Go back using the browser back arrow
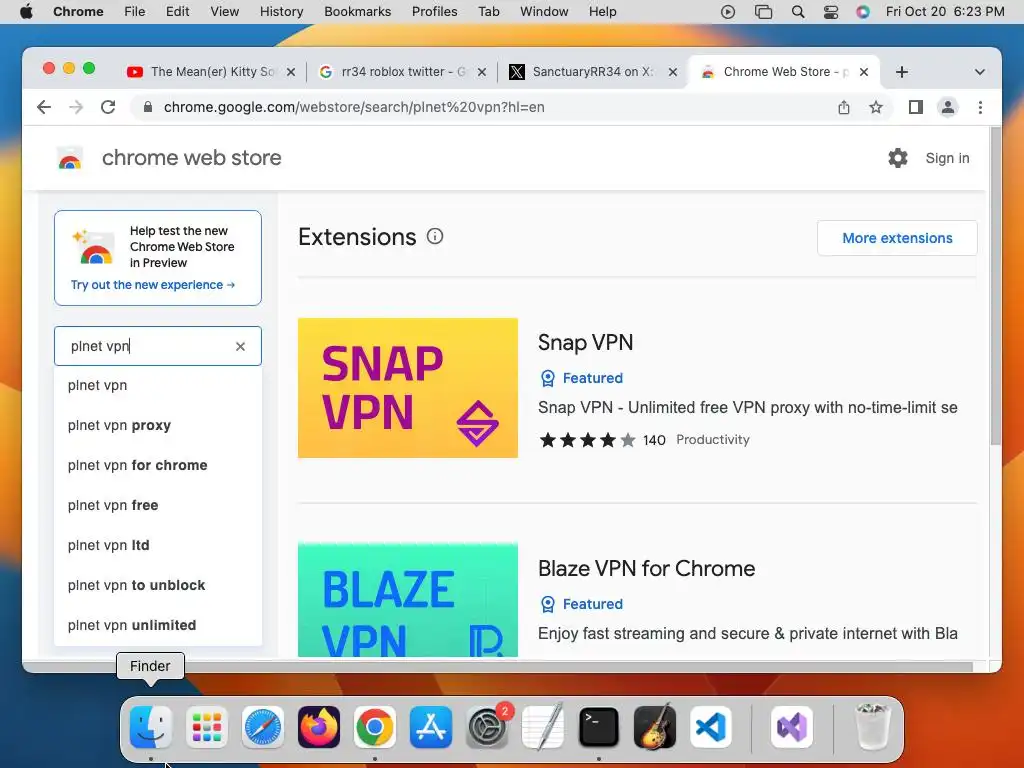Screen dimensions: 1024x768 coord(44,107)
